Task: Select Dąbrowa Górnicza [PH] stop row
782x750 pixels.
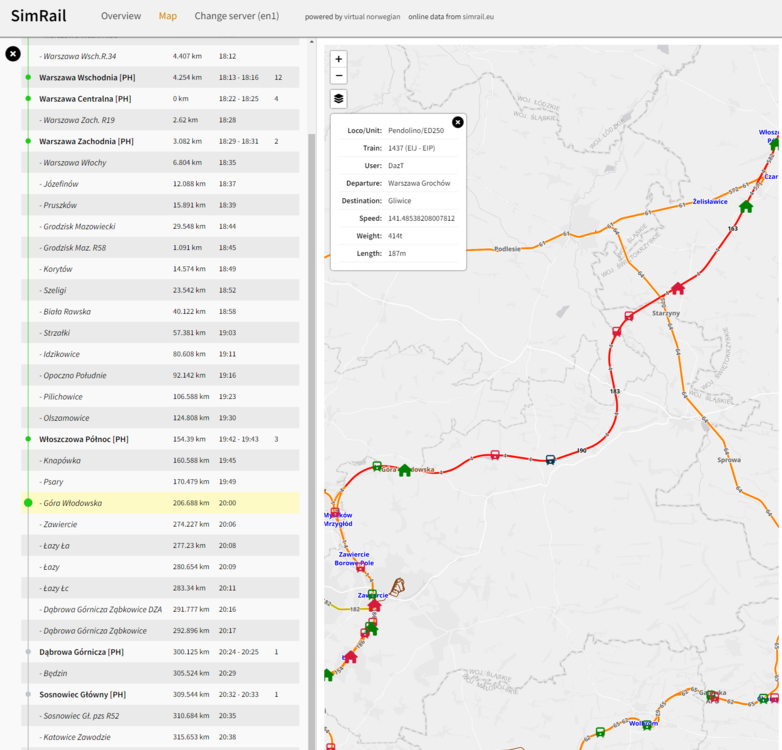Action: [x=81, y=652]
